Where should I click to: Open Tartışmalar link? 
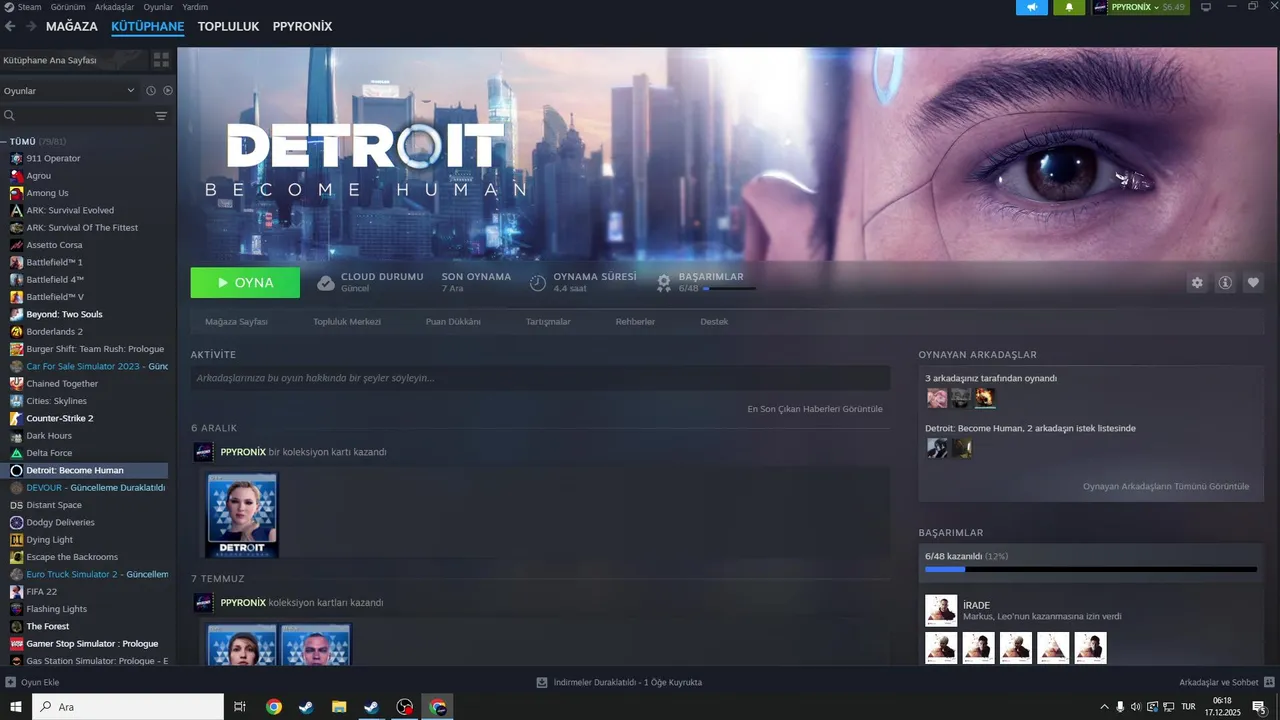click(x=548, y=322)
